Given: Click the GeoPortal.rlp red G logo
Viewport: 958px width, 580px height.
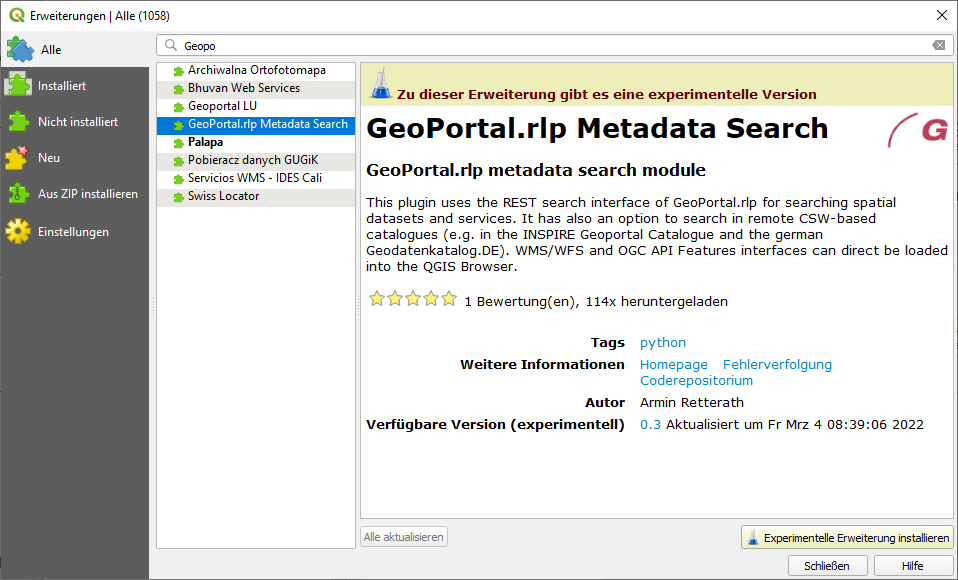Looking at the screenshot, I should coord(917,130).
